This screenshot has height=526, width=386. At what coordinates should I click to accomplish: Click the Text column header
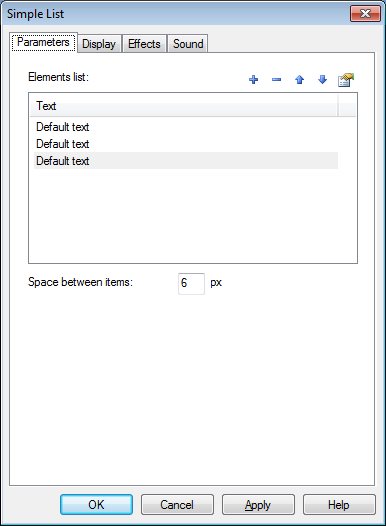point(184,106)
